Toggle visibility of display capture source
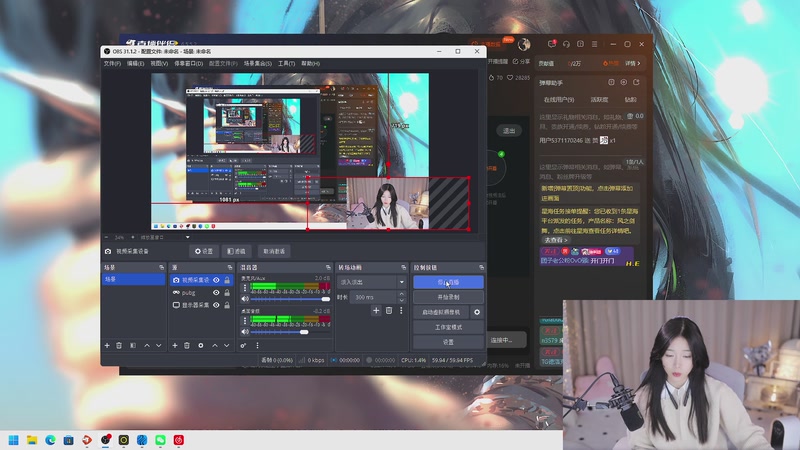 [216, 305]
